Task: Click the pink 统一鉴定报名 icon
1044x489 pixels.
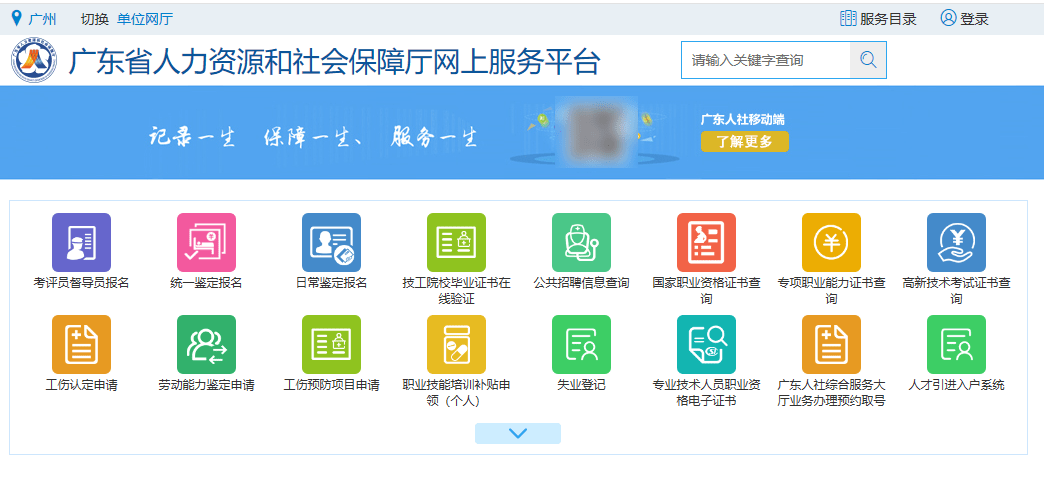Action: point(206,243)
